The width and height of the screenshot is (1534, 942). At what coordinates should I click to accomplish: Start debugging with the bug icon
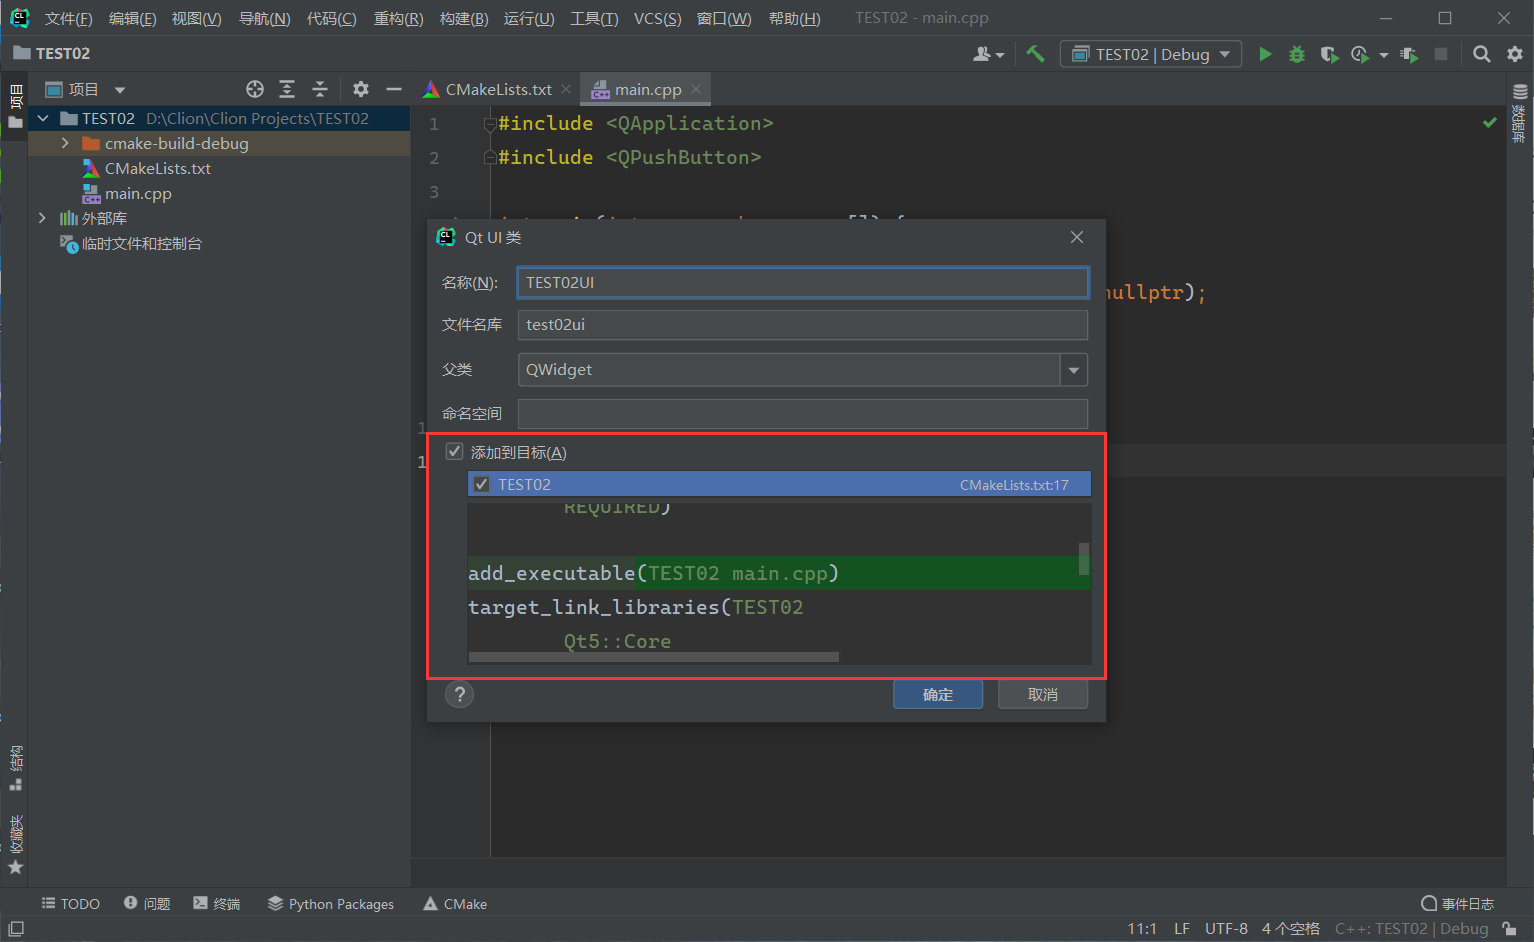[1296, 54]
